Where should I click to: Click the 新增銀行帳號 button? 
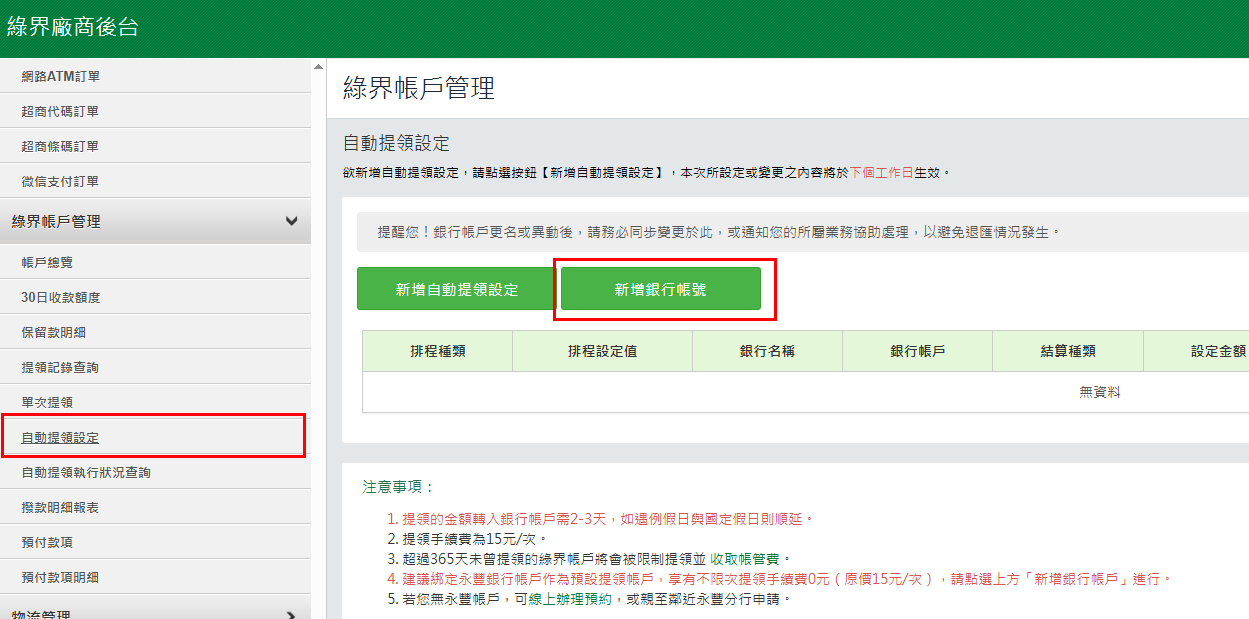[x=660, y=289]
